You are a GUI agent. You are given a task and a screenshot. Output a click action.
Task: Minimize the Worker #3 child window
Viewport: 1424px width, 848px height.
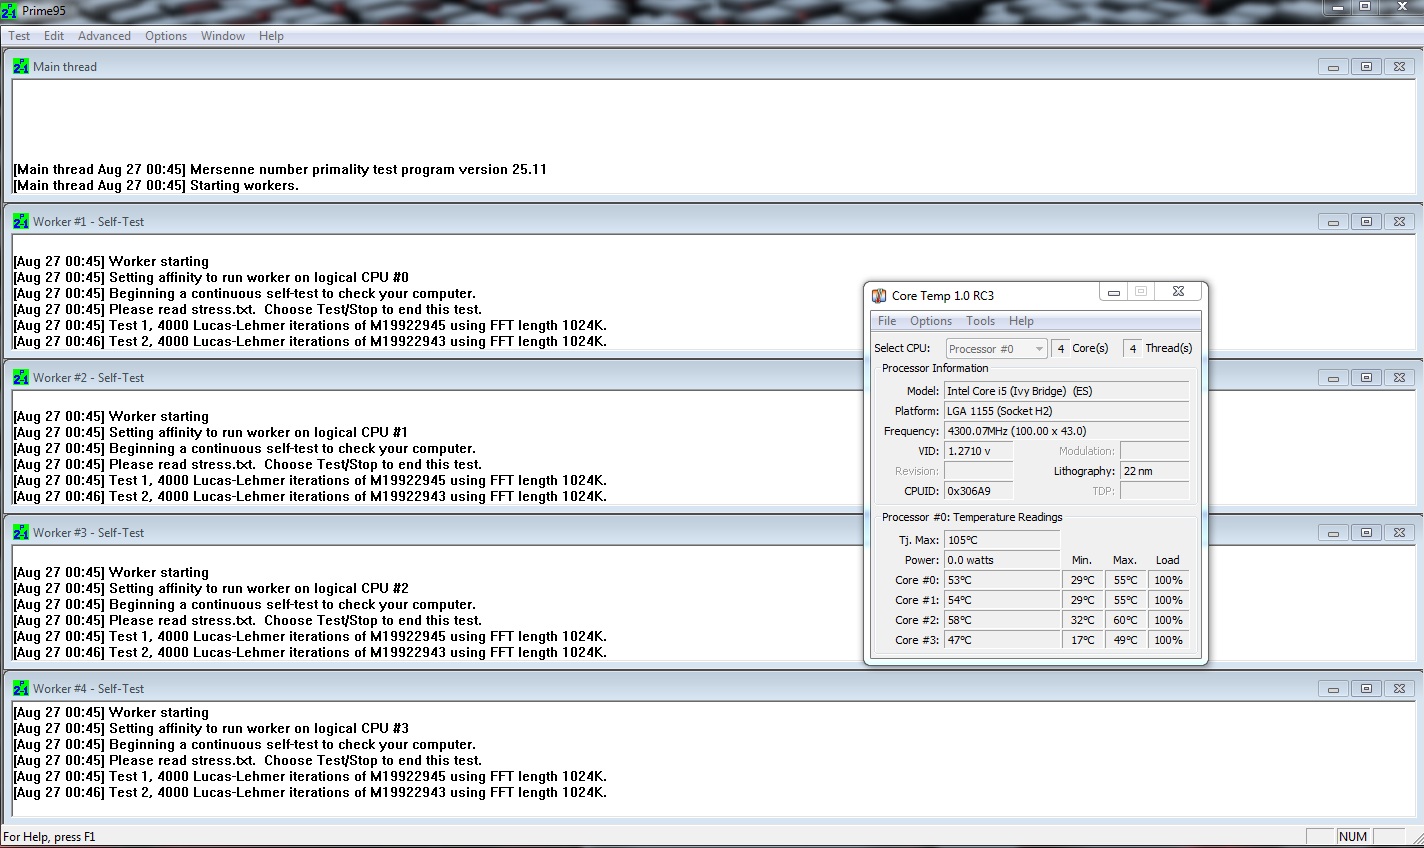click(1333, 533)
